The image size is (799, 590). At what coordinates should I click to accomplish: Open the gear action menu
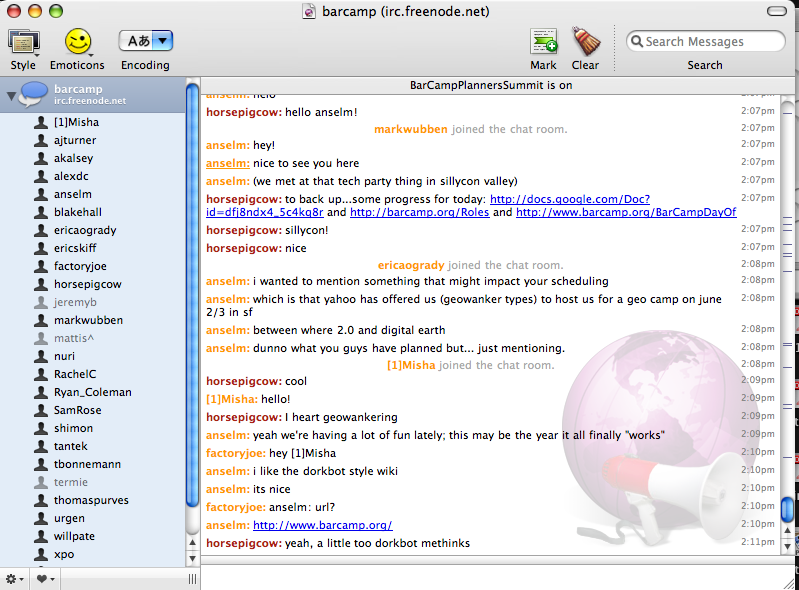(x=14, y=579)
